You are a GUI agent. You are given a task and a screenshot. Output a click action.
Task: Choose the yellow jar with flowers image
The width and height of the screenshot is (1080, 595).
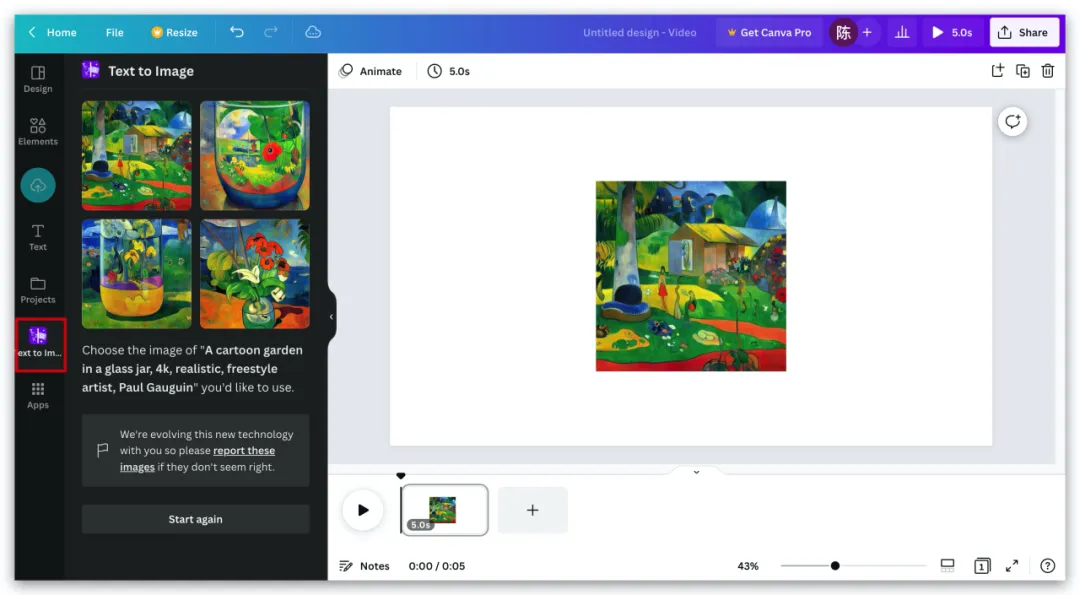136,273
